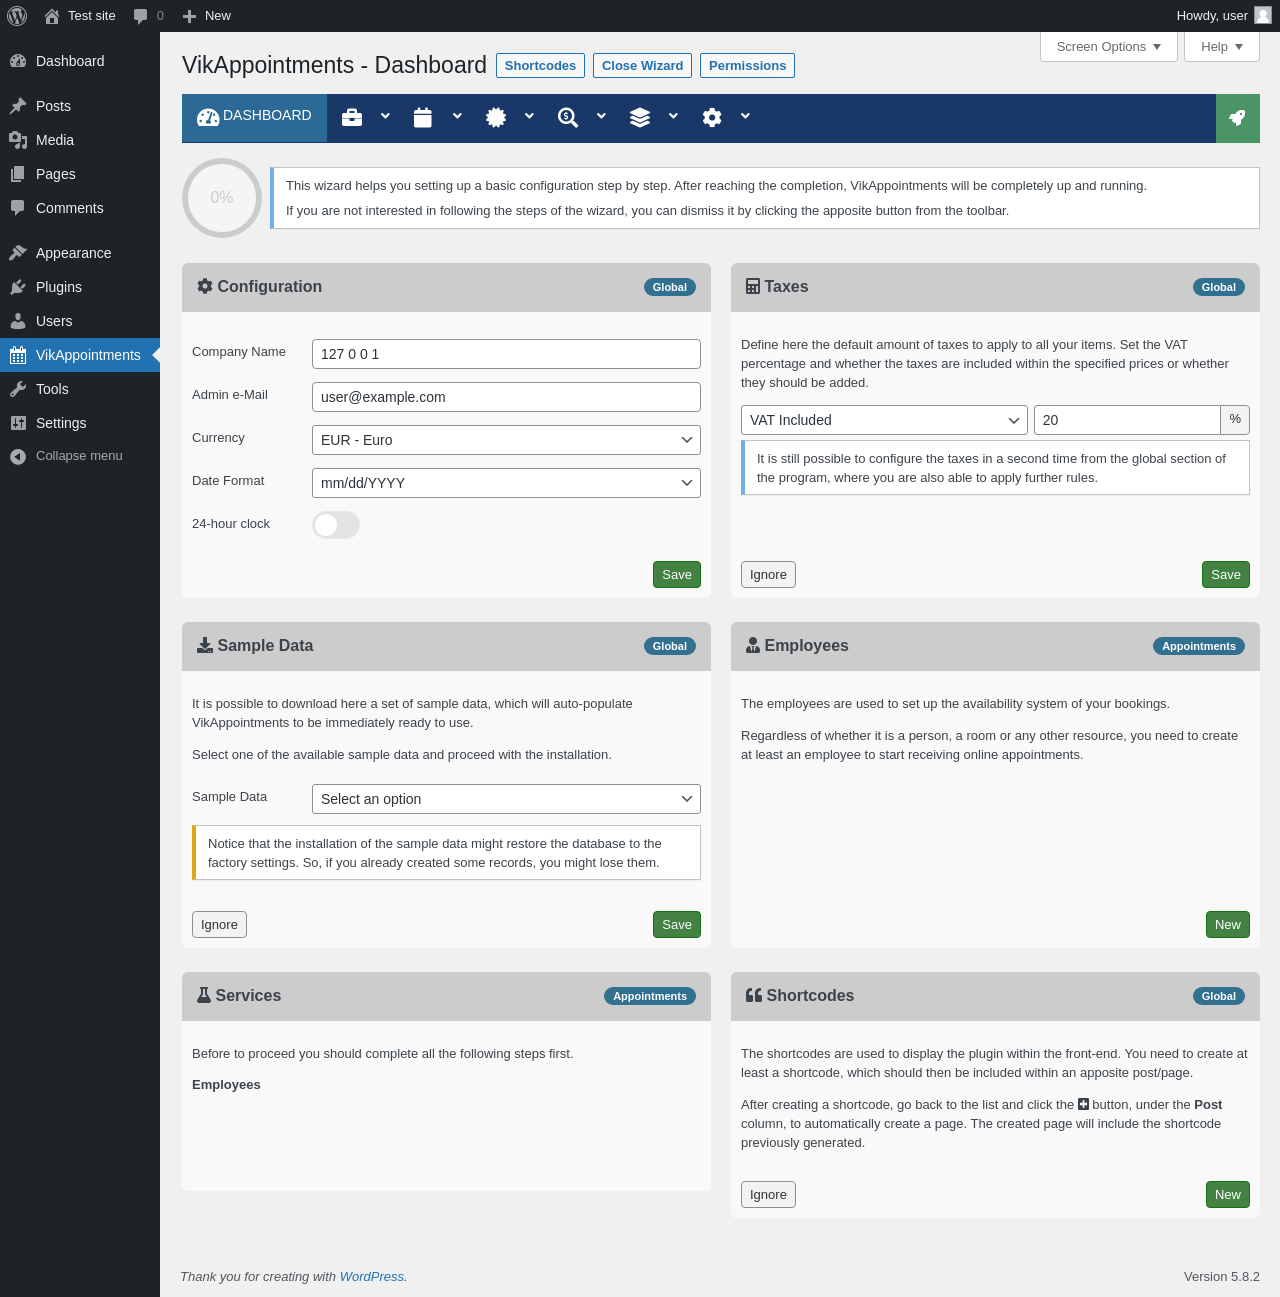Open Appearance in the sidebar menu
Viewport: 1280px width, 1297px height.
click(x=80, y=253)
